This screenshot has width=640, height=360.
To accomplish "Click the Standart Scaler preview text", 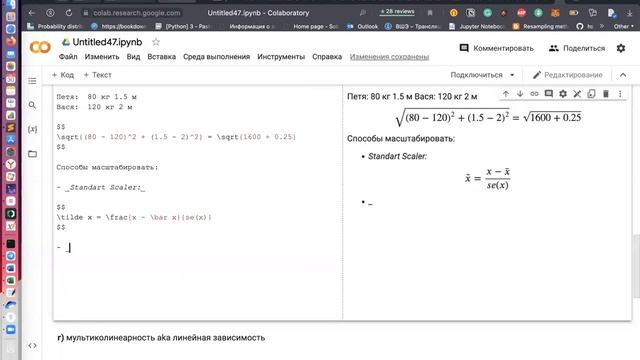I will click(397, 156).
